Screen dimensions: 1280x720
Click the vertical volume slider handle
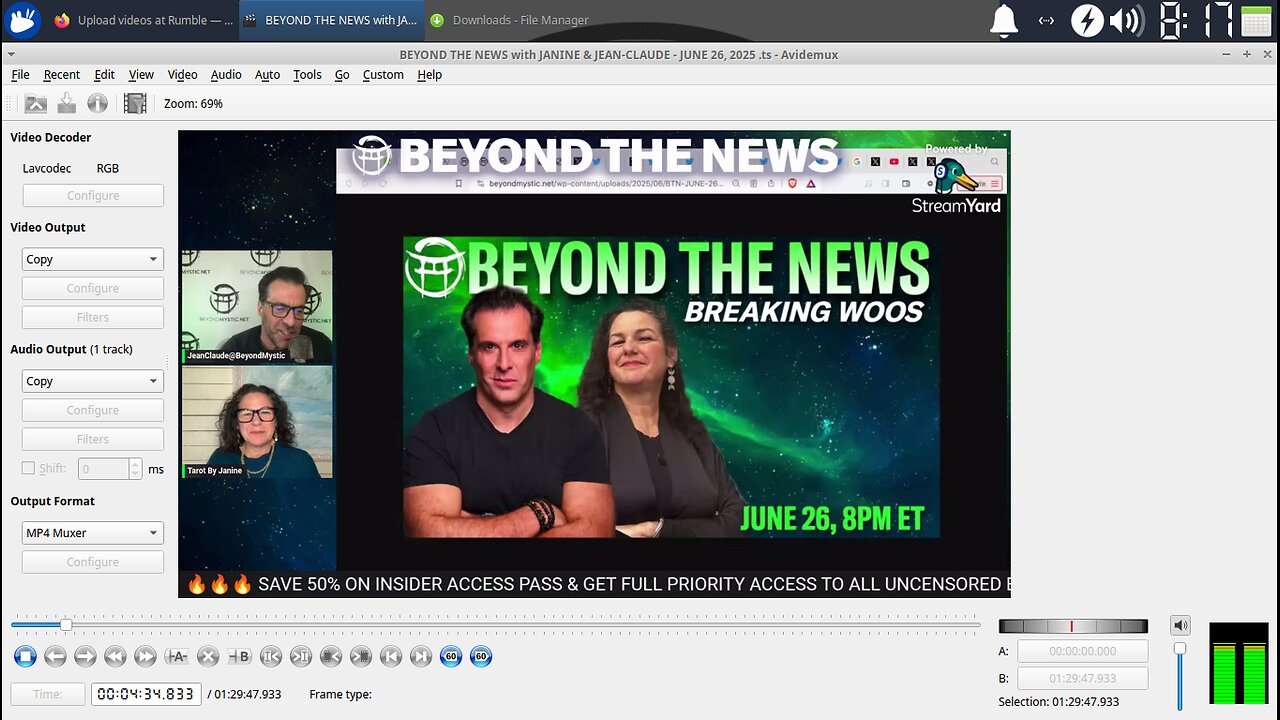coord(1180,649)
